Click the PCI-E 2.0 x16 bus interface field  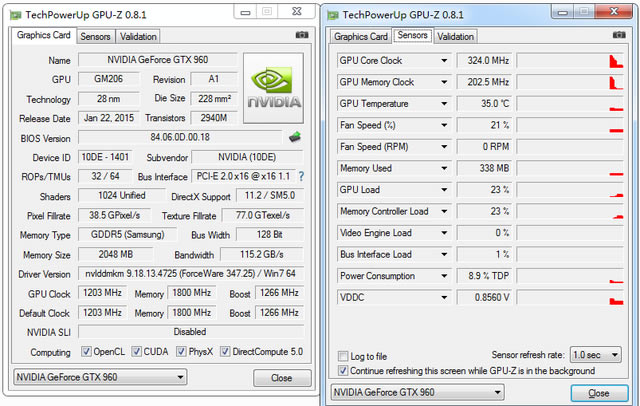click(x=244, y=176)
